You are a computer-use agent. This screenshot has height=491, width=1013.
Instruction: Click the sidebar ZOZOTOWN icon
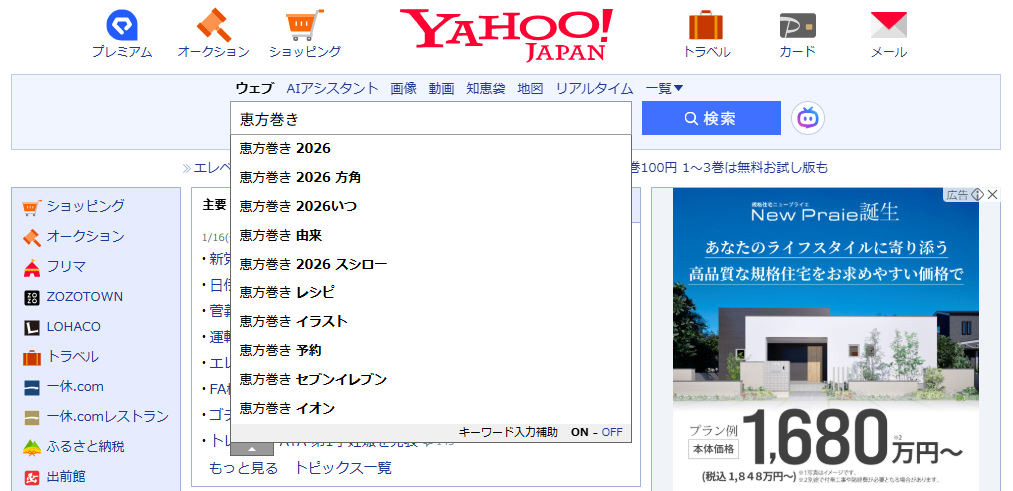(32, 297)
